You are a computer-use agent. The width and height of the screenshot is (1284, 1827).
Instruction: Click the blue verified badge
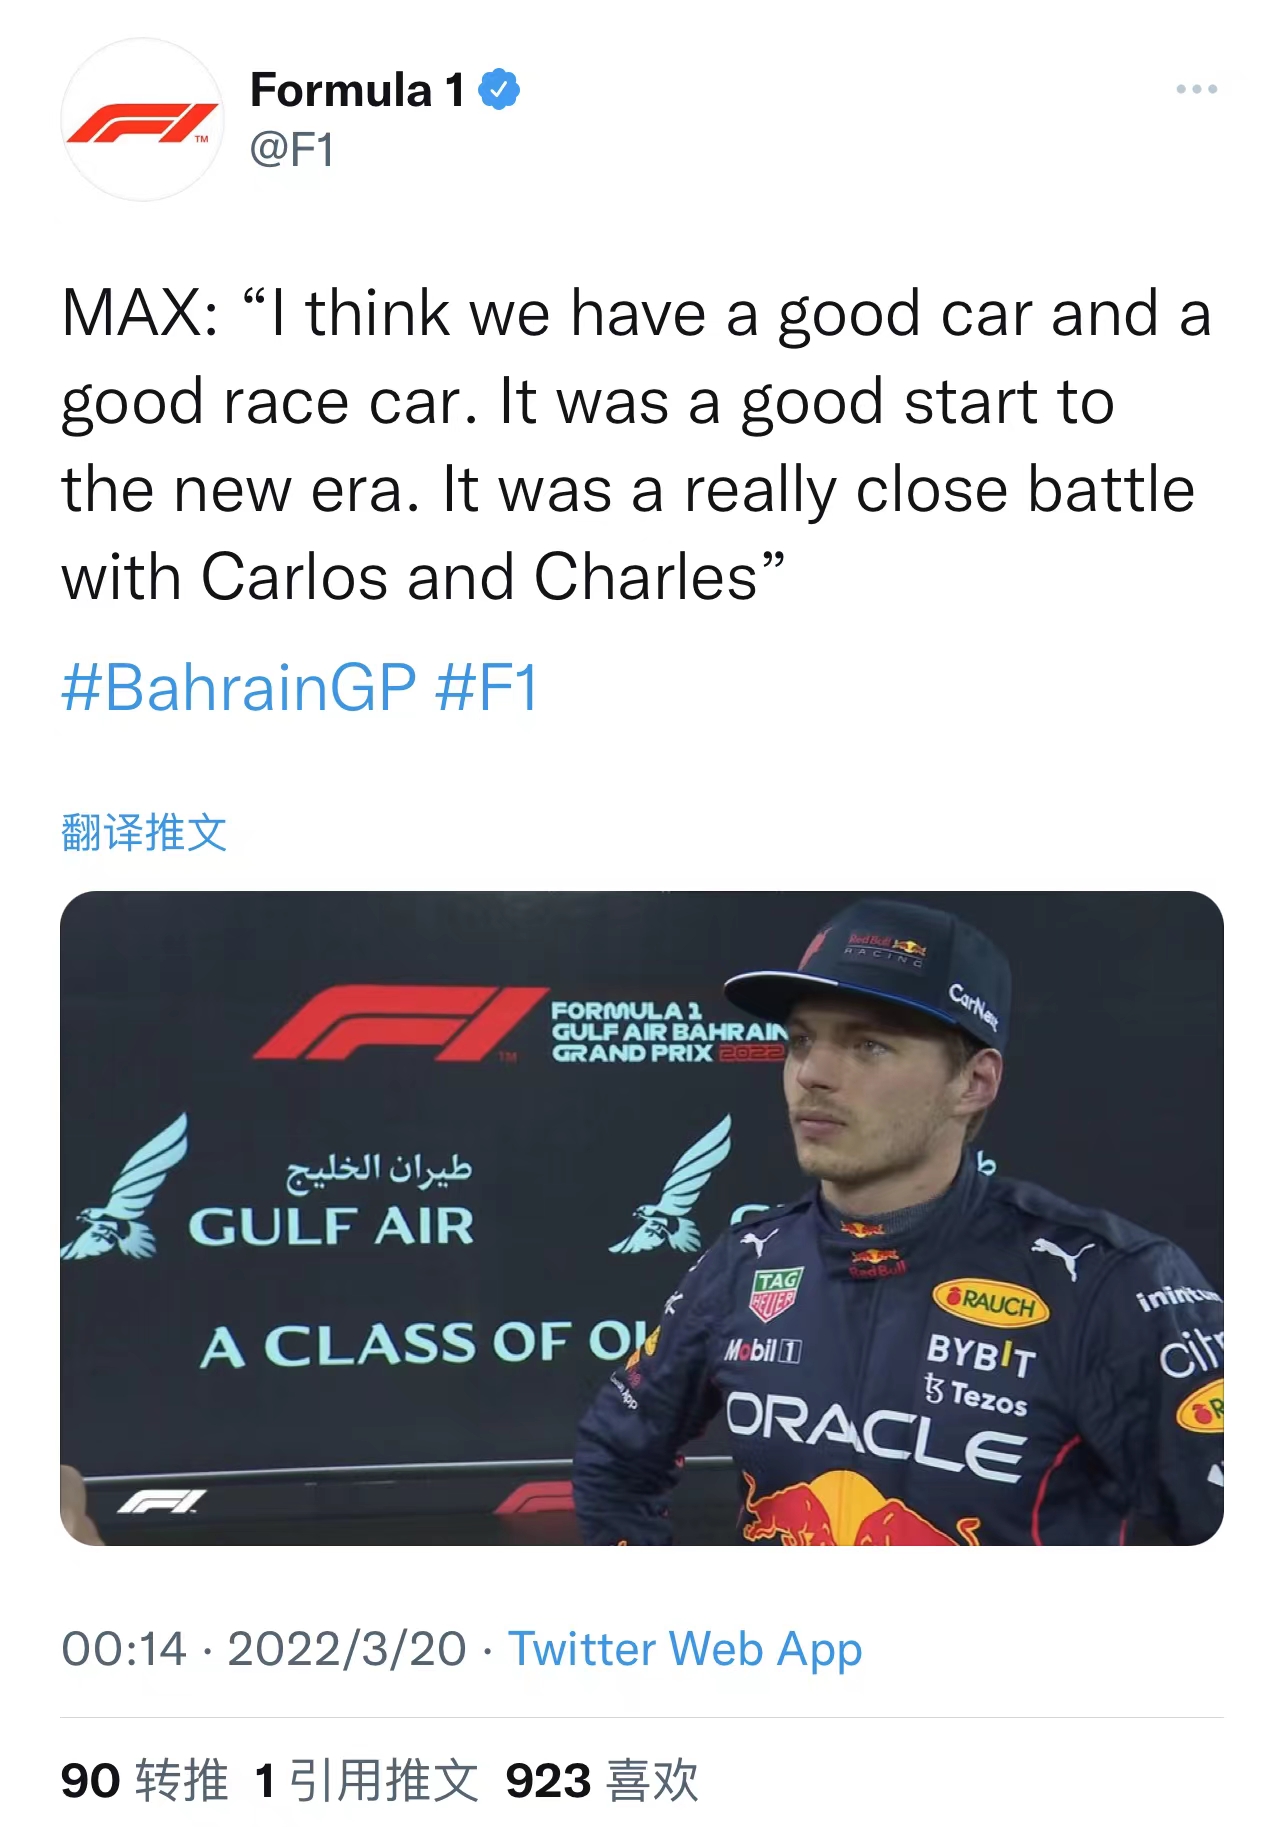[499, 90]
